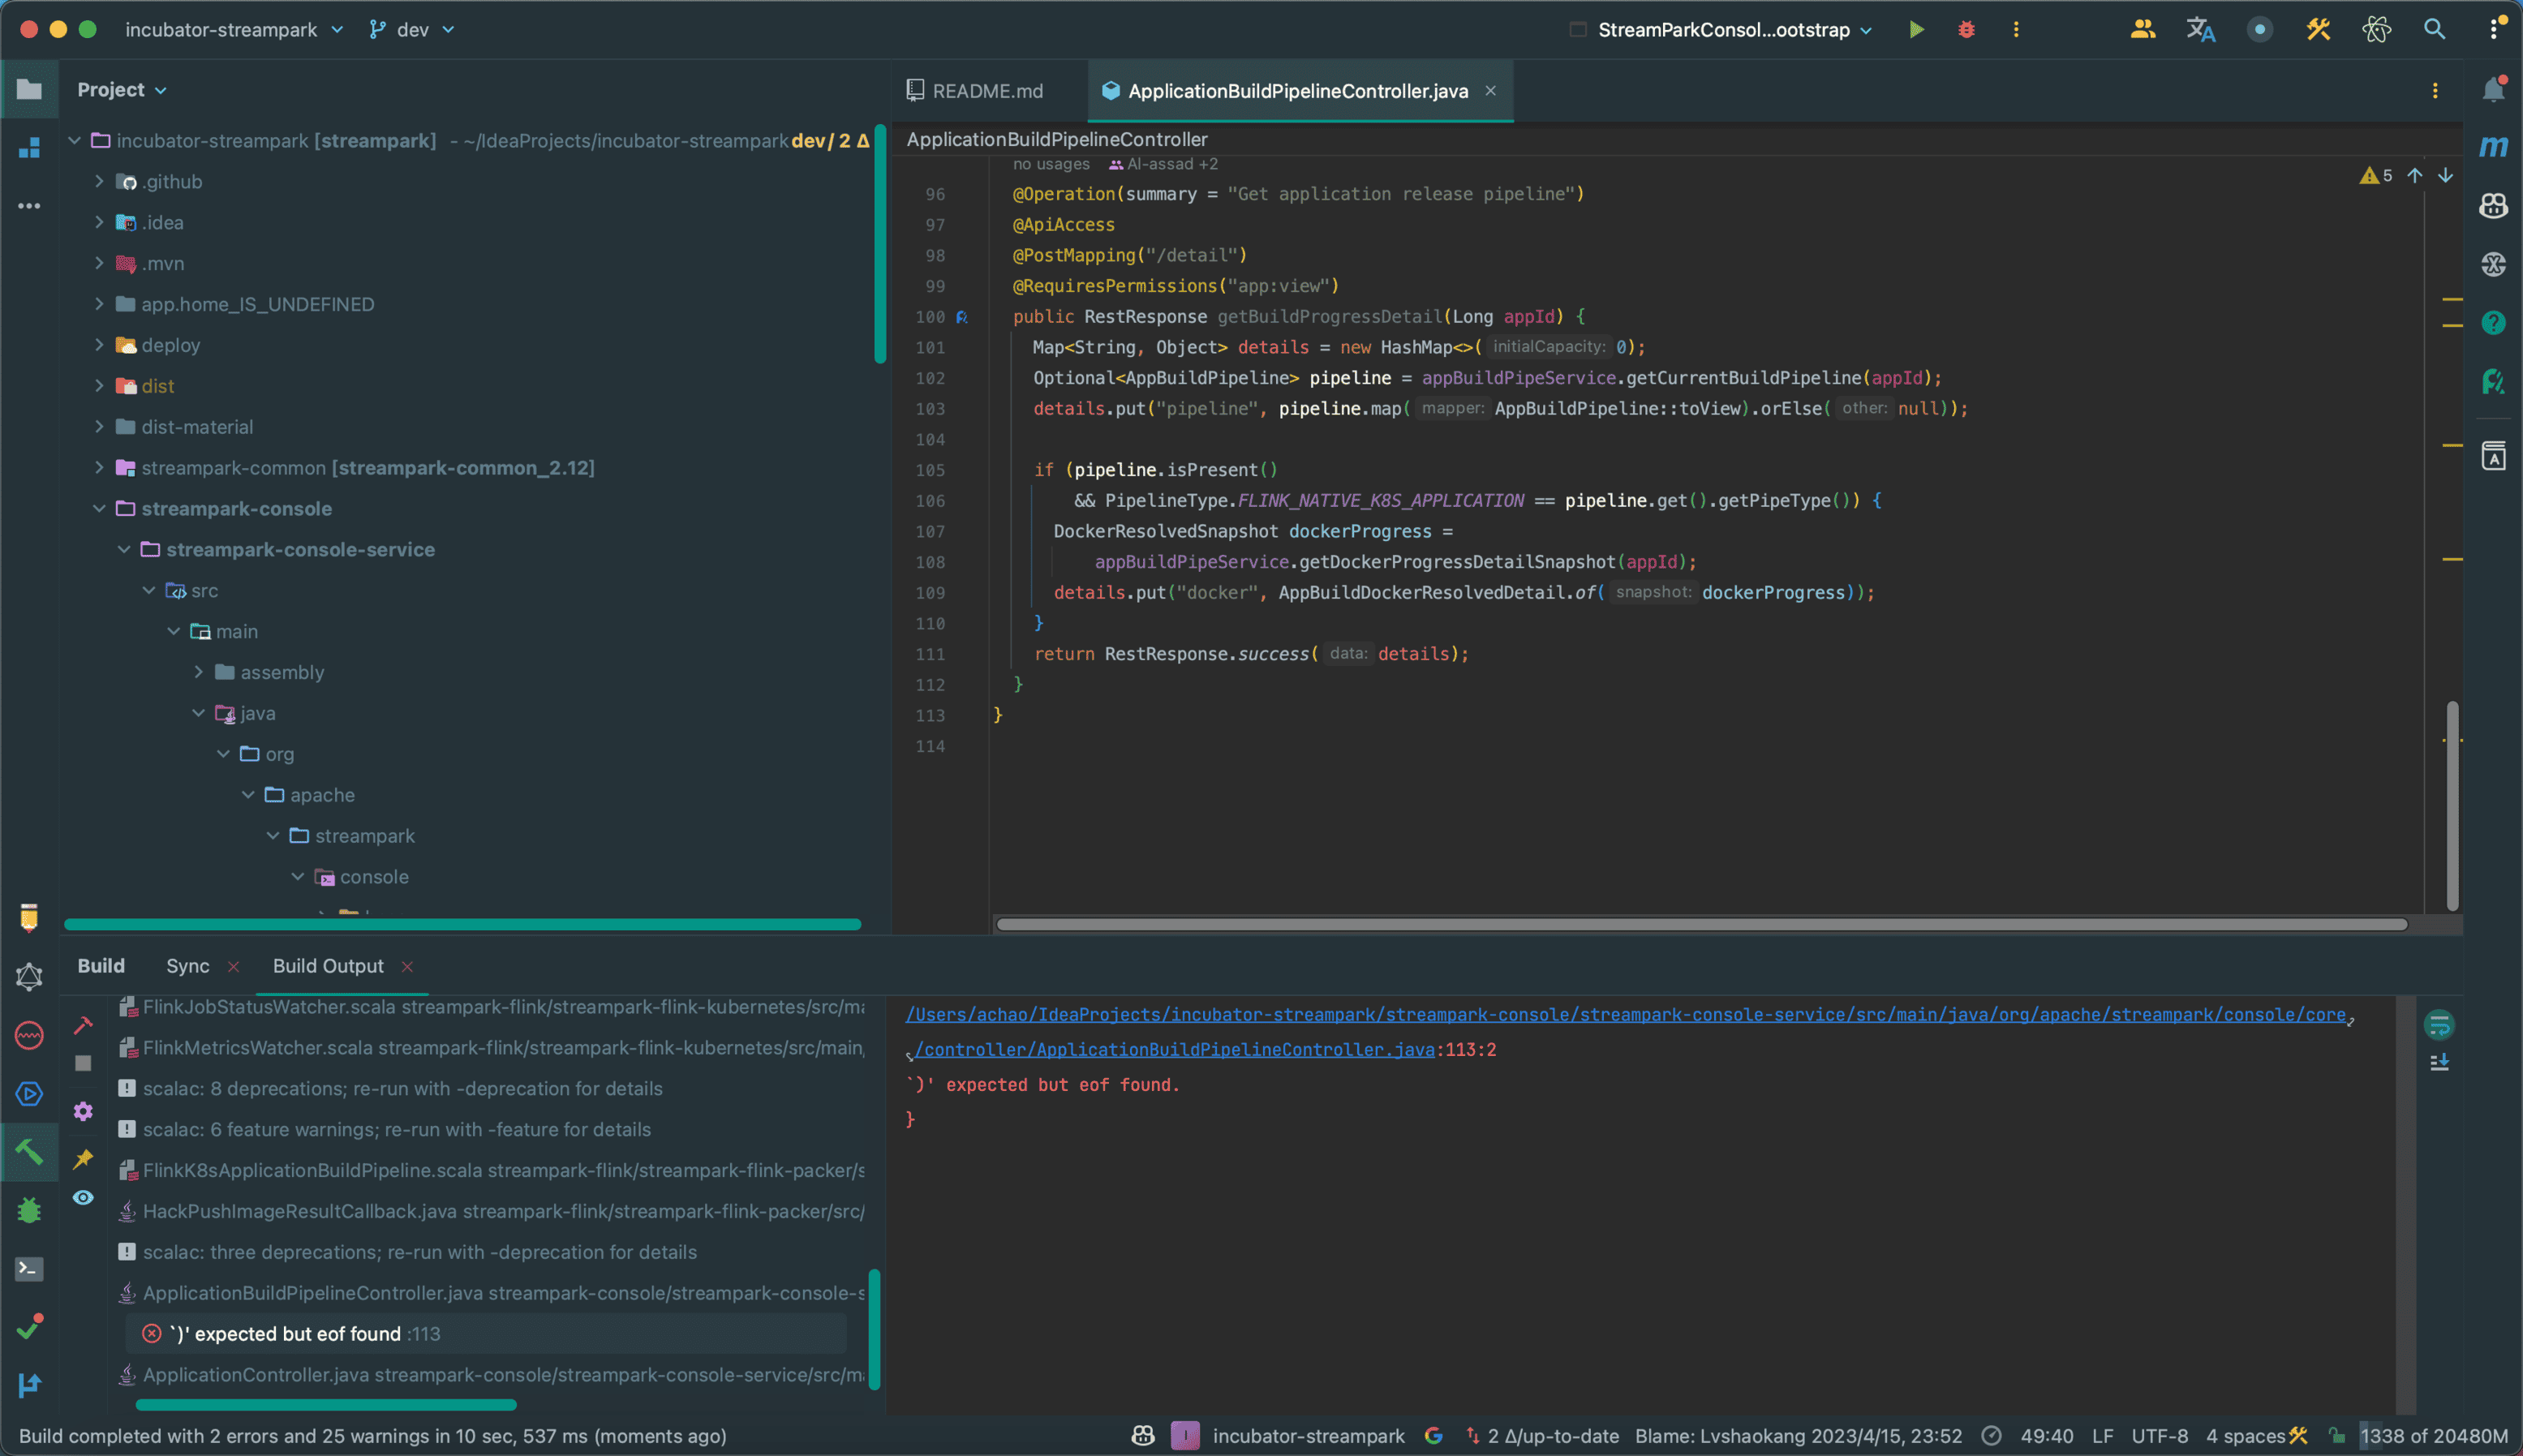Open the Translate icon in the toolbar

(x=2200, y=30)
